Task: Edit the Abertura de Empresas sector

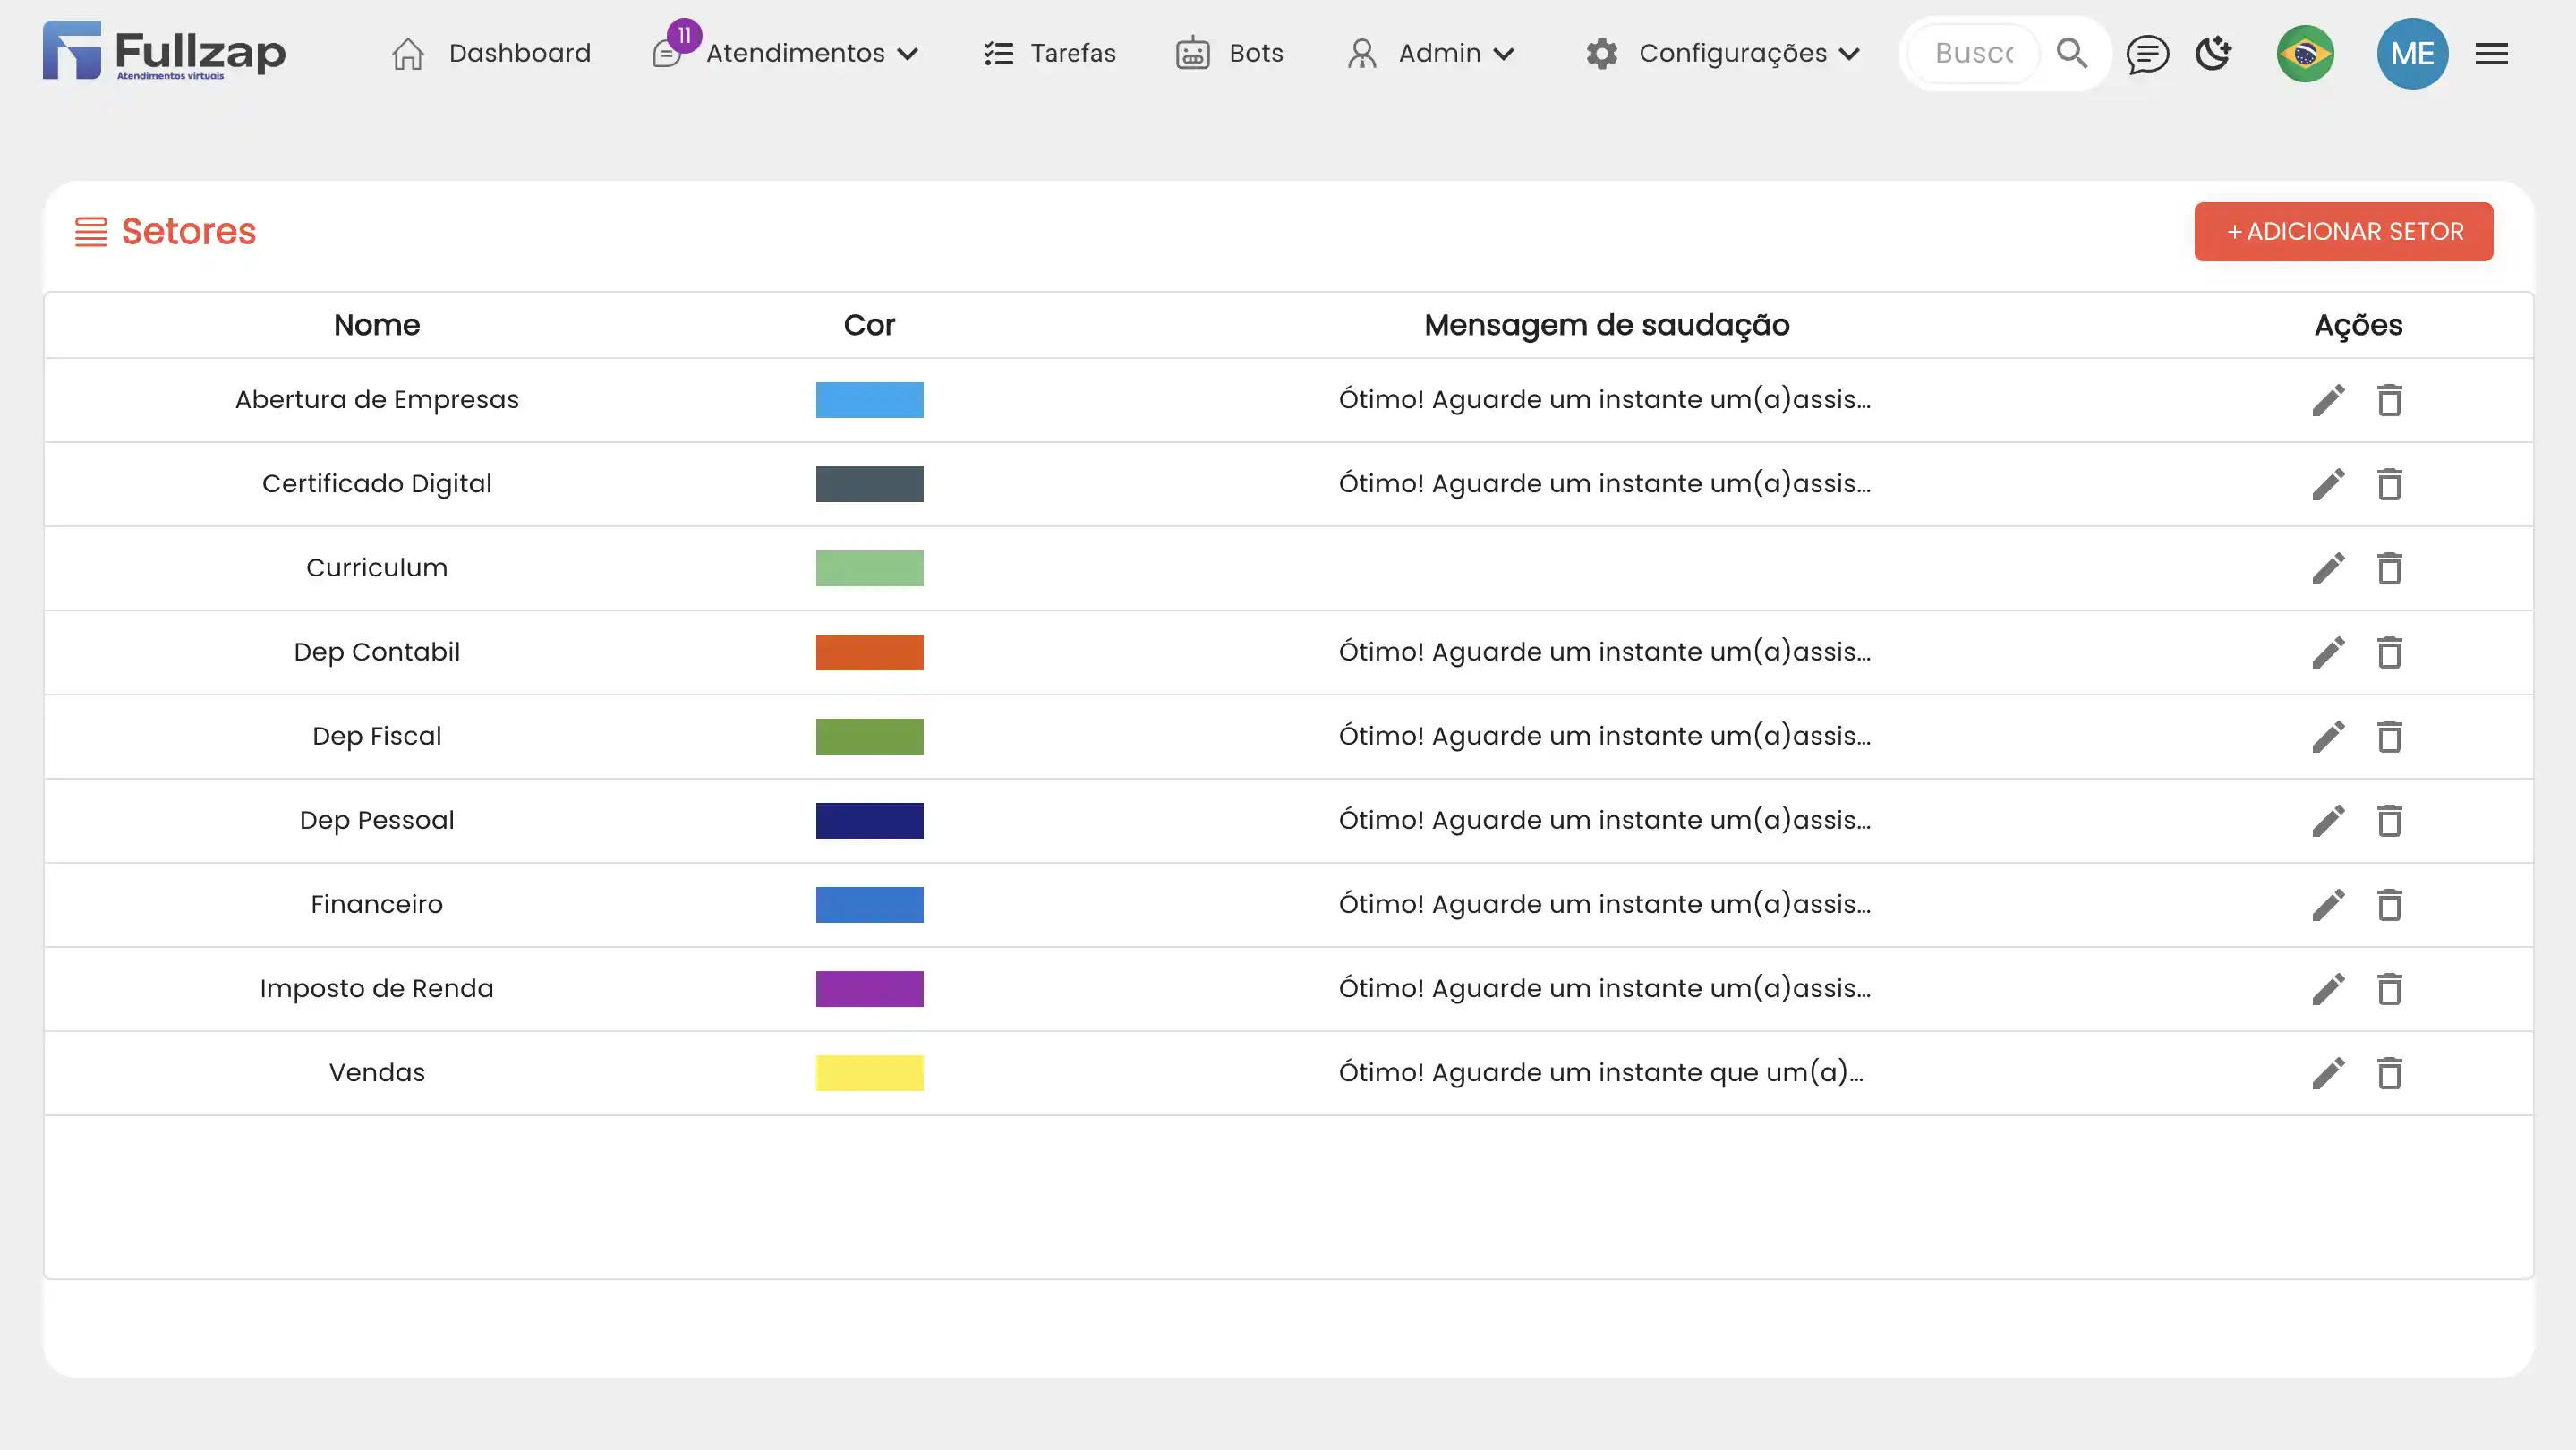Action: [x=2328, y=400]
